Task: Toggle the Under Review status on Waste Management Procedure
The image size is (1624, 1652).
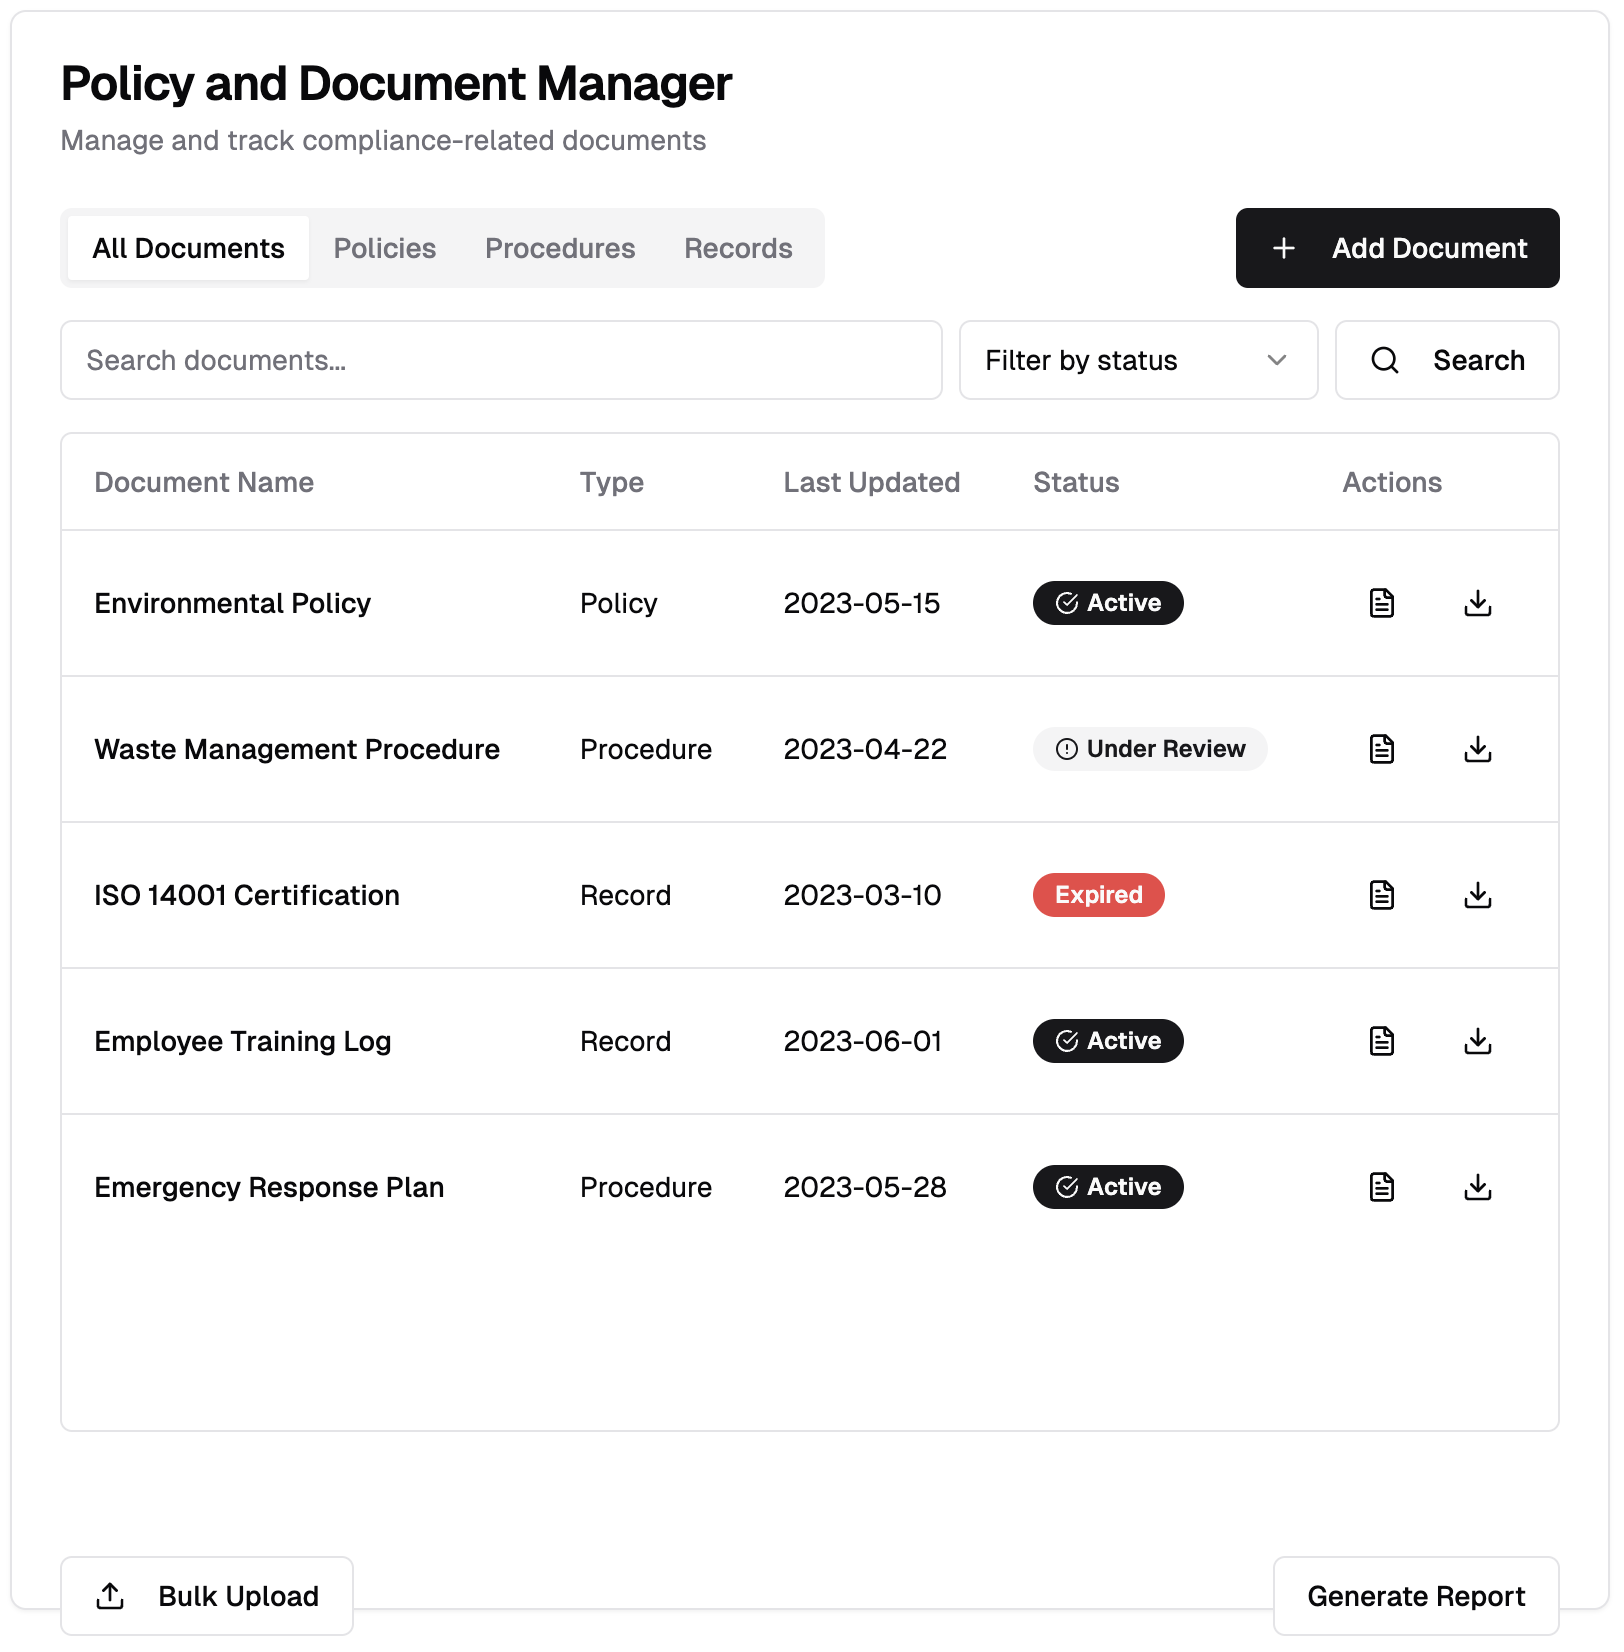Action: [1150, 749]
